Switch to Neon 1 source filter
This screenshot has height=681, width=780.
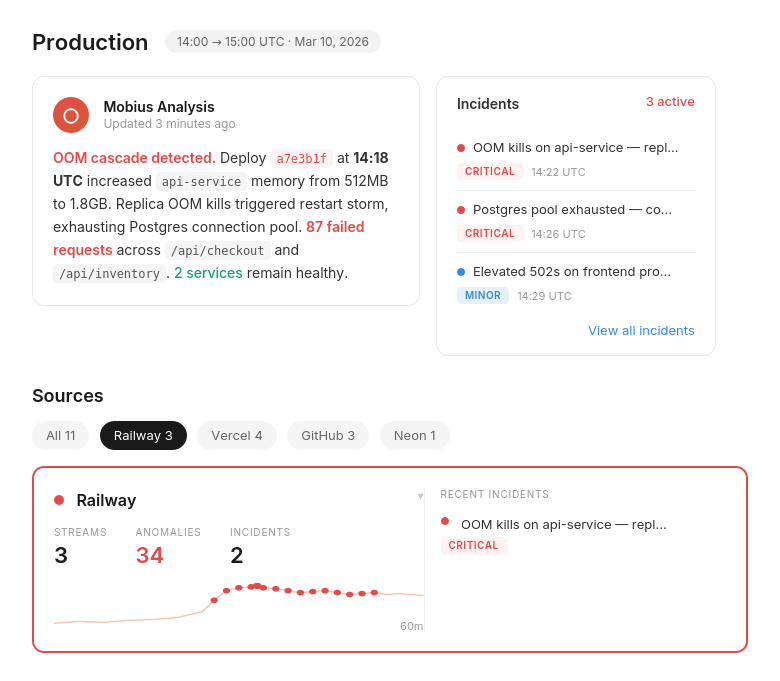tap(414, 436)
